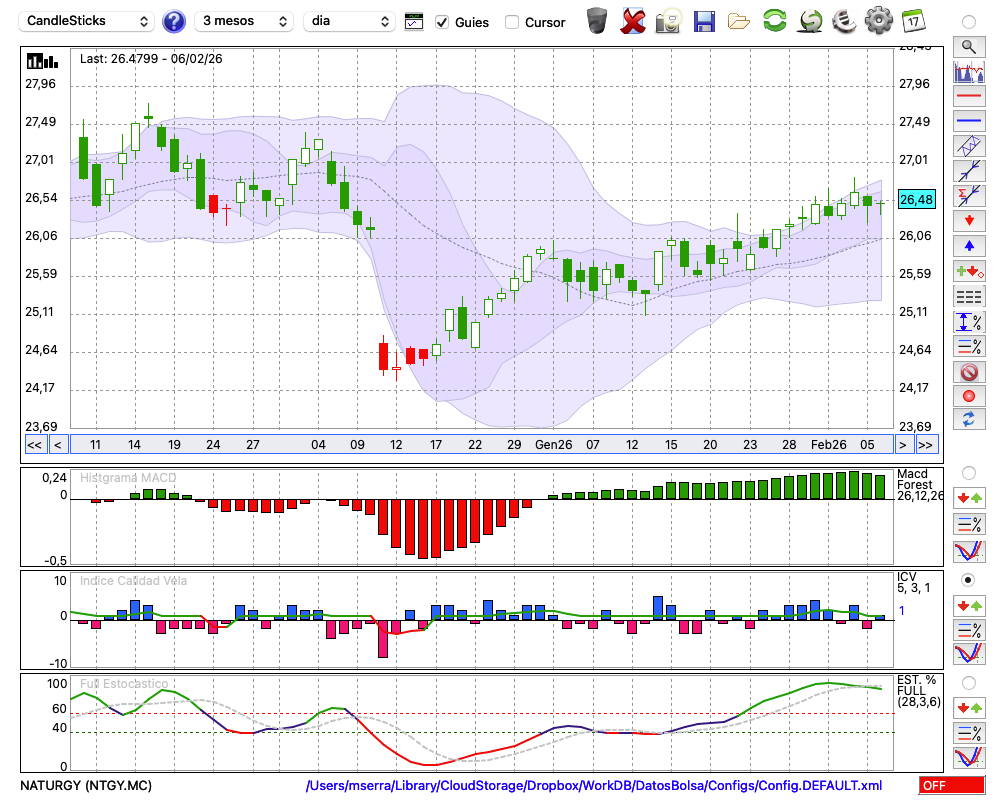Click the red X delete icon
The height and width of the screenshot is (800, 1000).
pos(633,21)
